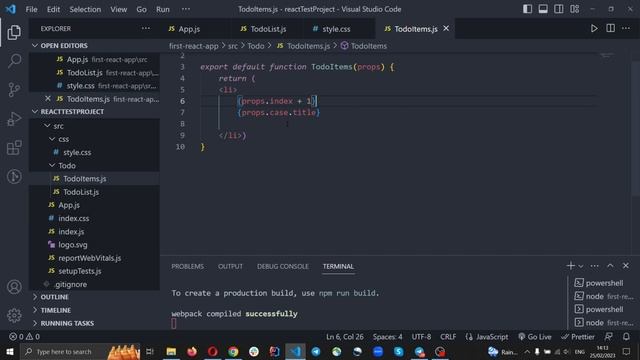Click the src breadcrumb segment

click(233, 46)
